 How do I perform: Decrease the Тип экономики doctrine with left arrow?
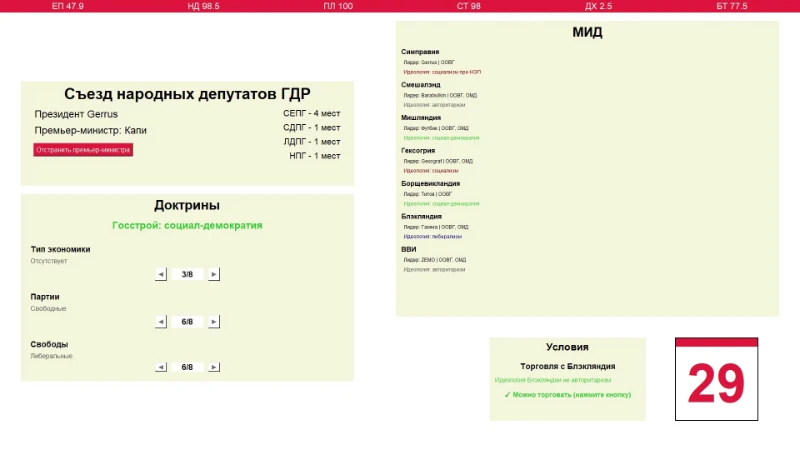(x=161, y=274)
